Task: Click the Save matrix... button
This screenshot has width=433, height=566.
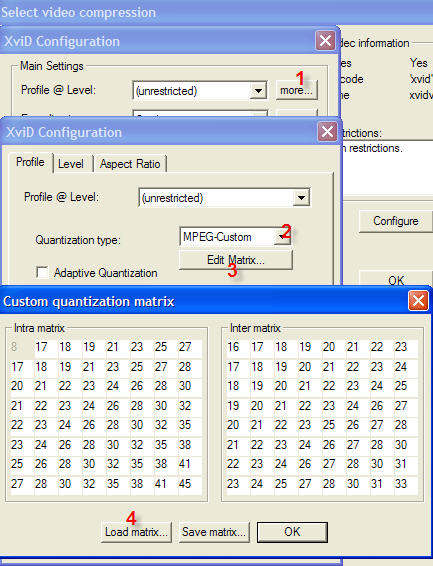Action: (x=214, y=532)
